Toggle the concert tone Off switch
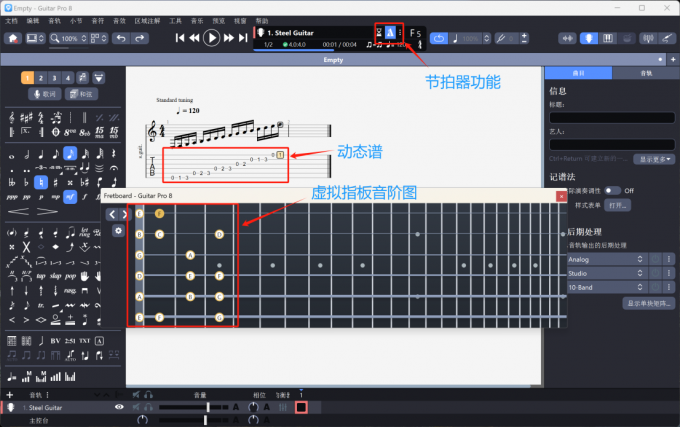This screenshot has height=427, width=680. (x=612, y=191)
